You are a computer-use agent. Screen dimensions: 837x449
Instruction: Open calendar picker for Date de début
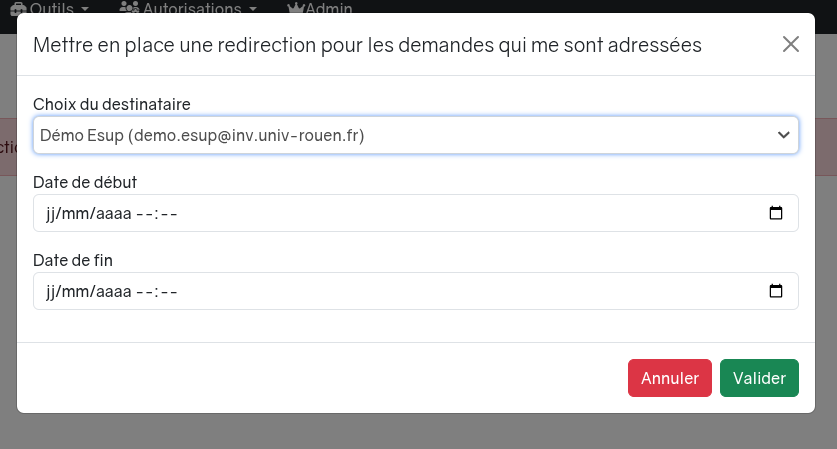coord(775,213)
